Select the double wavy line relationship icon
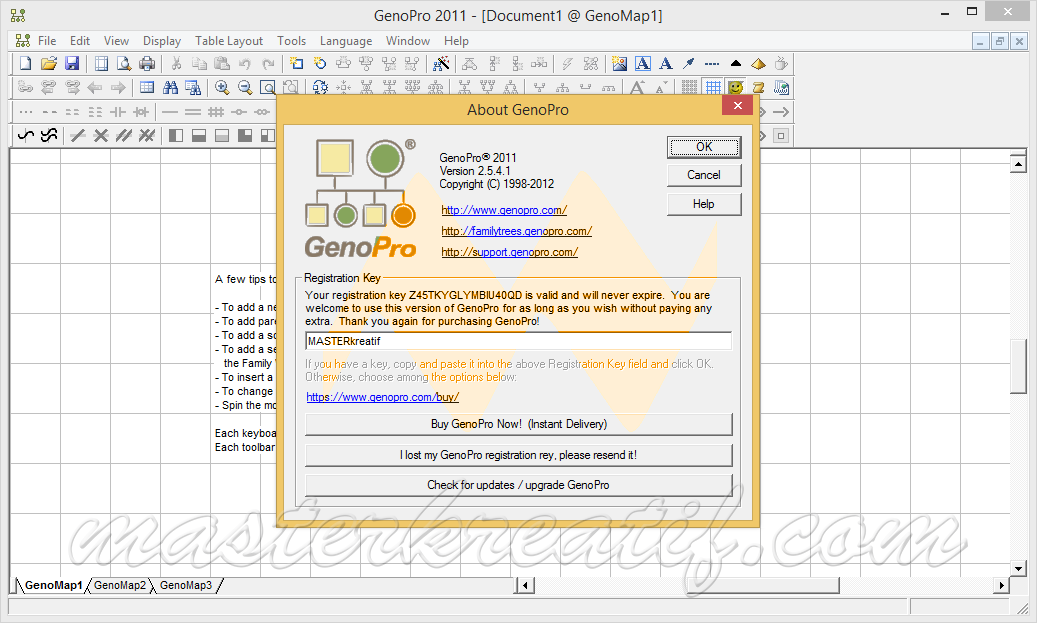This screenshot has height=623, width=1037. [49, 136]
